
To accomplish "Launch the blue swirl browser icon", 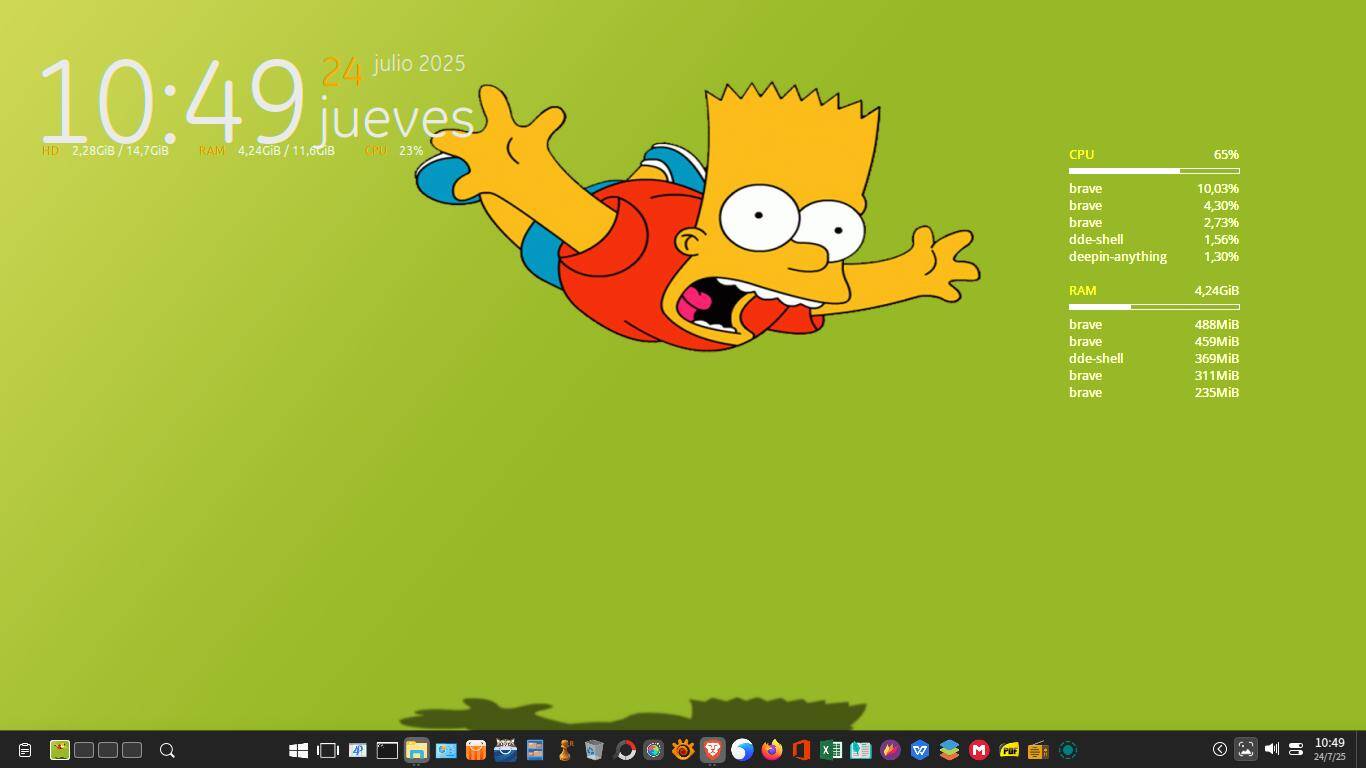I will coord(742,750).
